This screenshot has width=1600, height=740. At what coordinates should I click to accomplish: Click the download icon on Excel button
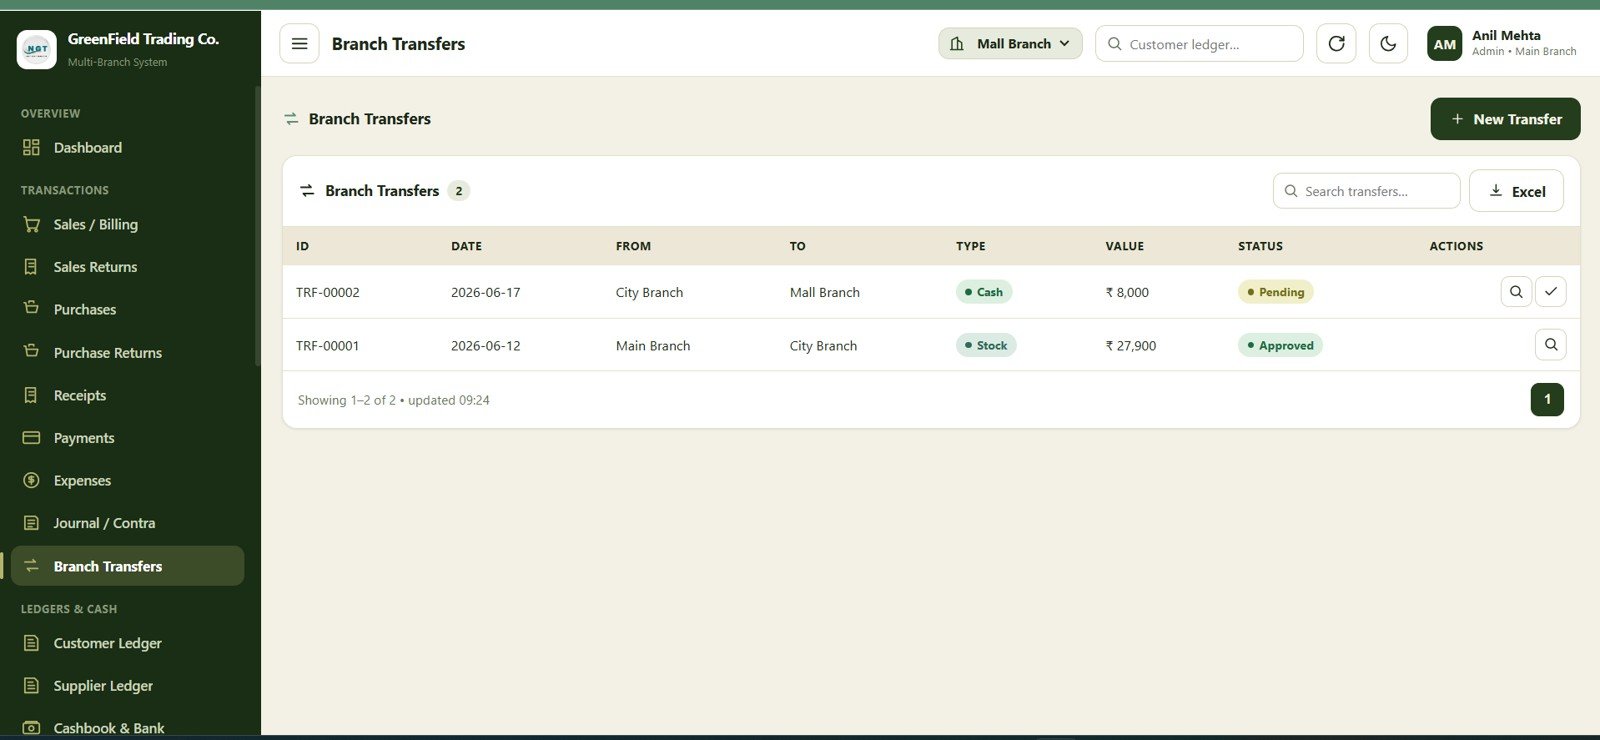[x=1496, y=190]
